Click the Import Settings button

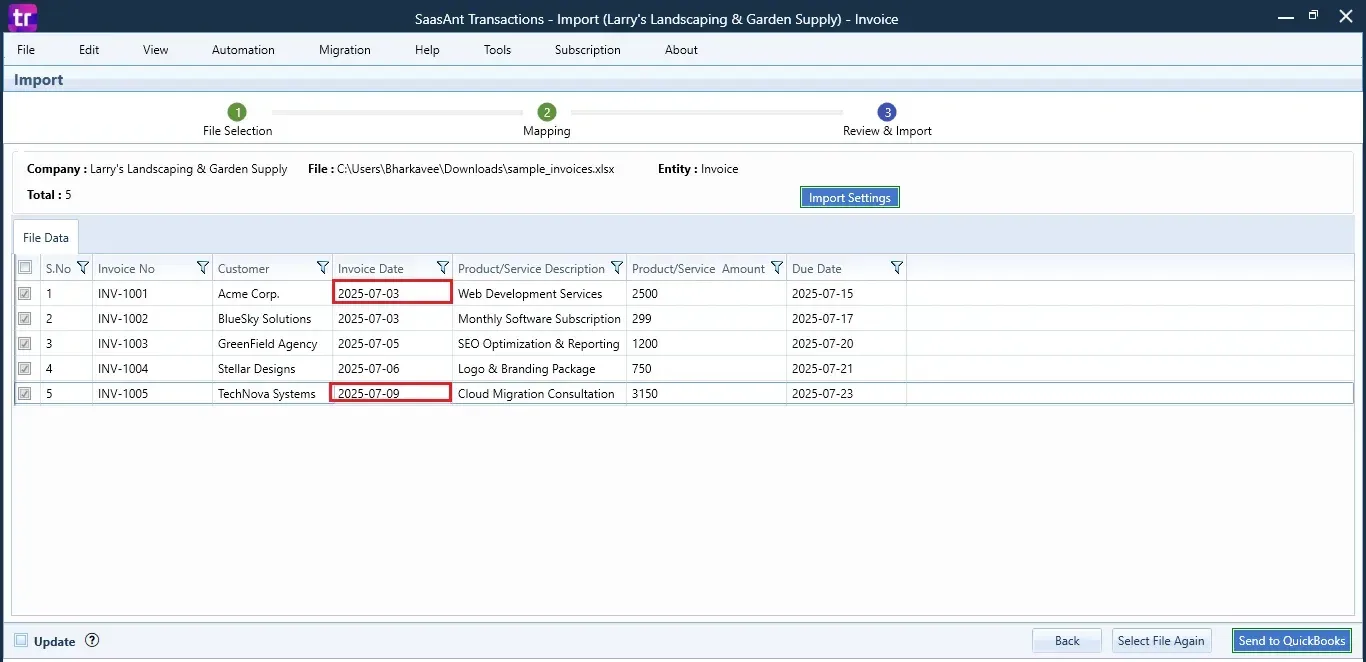[850, 198]
